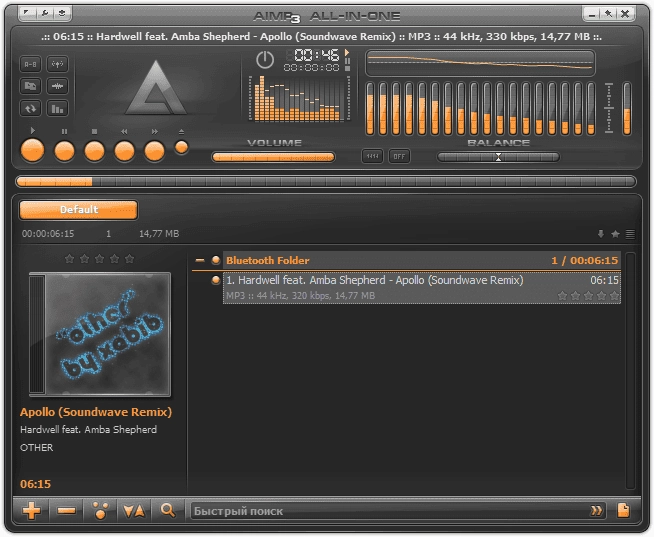Click the Apollo (Soundwave Remix) title text
Screen dimensions: 654x537
pos(96,412)
